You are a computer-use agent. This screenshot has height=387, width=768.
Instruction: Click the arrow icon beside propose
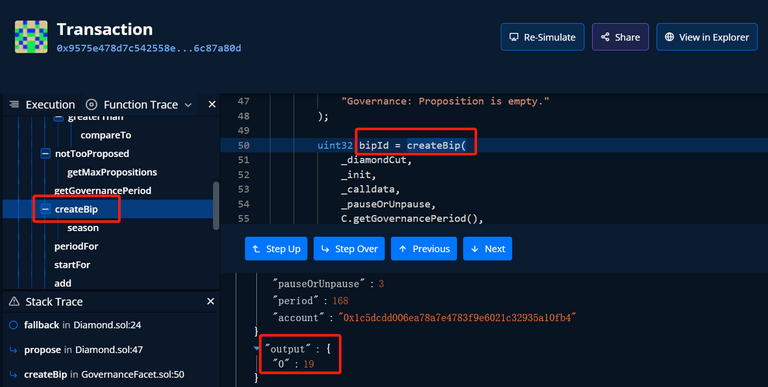[13, 350]
